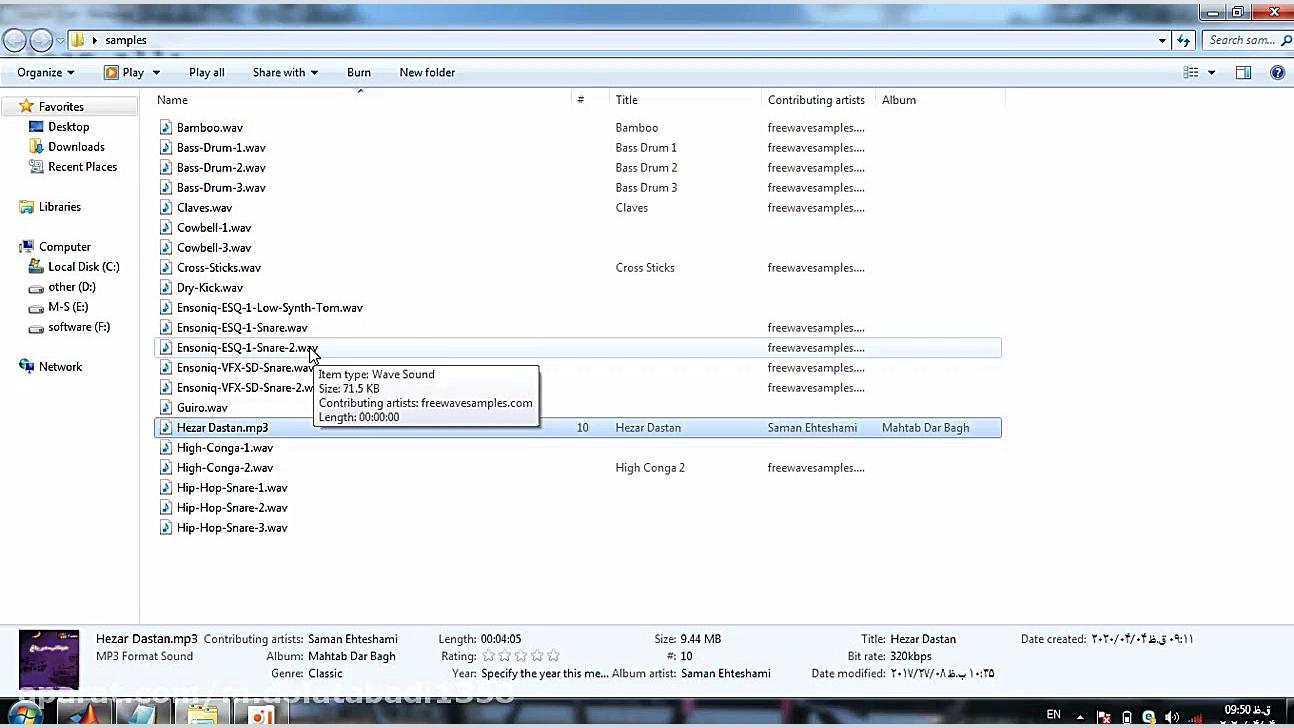Open Windows Help with the question mark
The width and height of the screenshot is (1294, 728).
tap(1277, 72)
